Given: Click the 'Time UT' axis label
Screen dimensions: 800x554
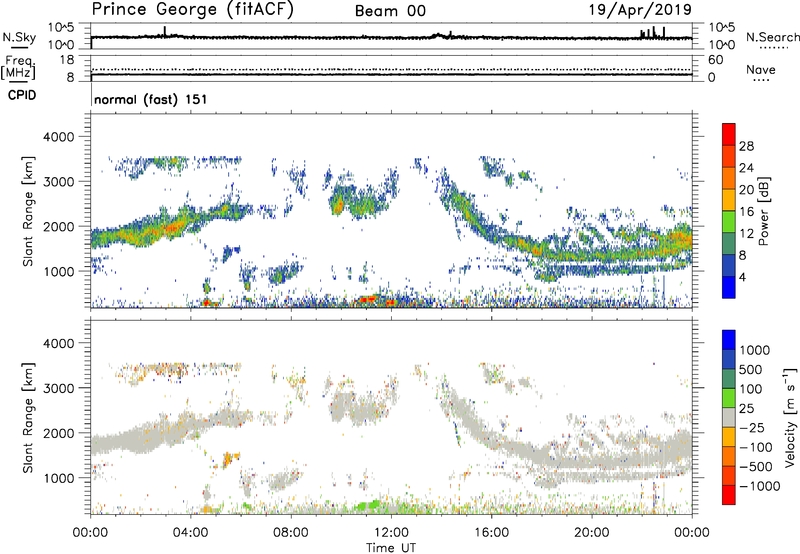Looking at the screenshot, I should (x=391, y=548).
